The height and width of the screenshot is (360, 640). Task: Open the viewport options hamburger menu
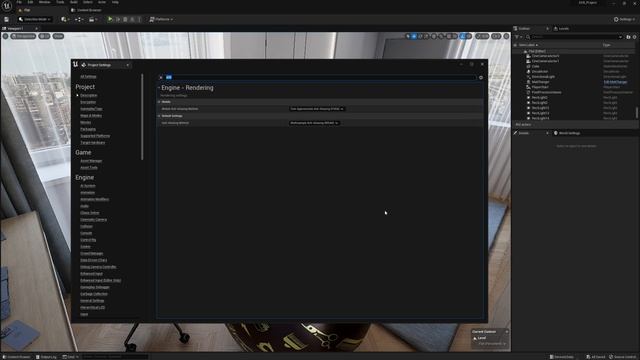[x=5, y=36]
